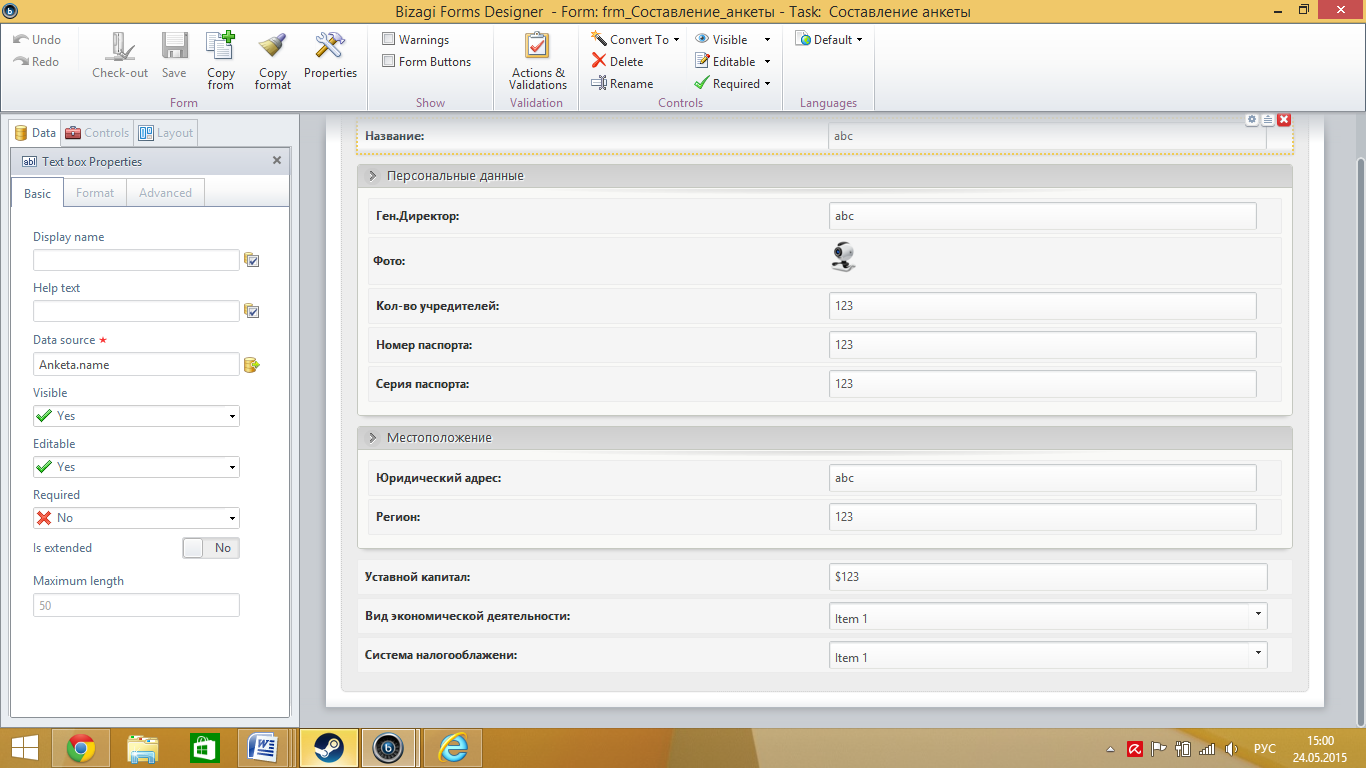Click Ген.Директор text box
1366x768 pixels.
click(x=1042, y=216)
